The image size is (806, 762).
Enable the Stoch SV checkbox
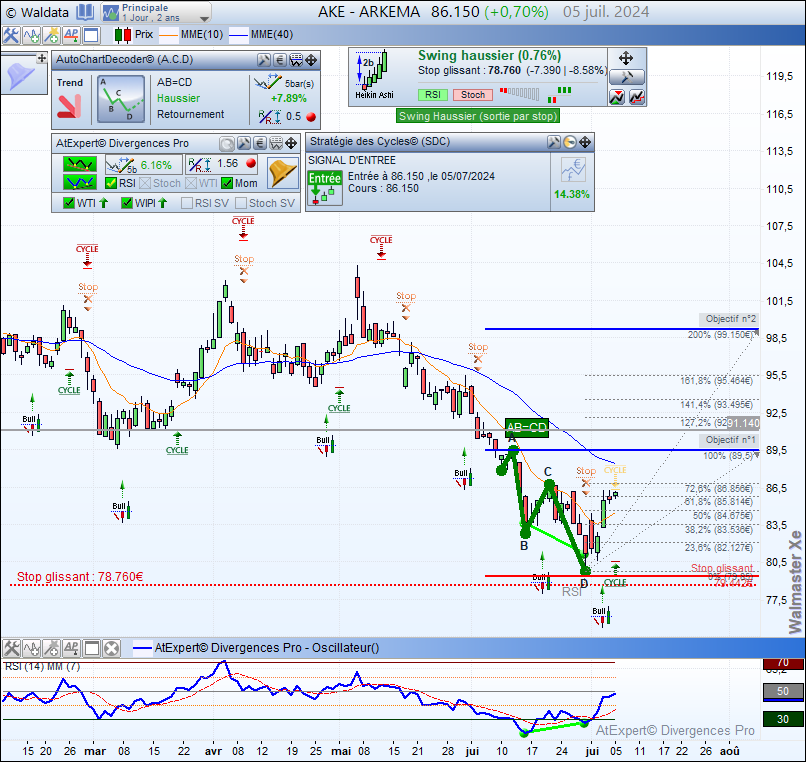coord(241,203)
